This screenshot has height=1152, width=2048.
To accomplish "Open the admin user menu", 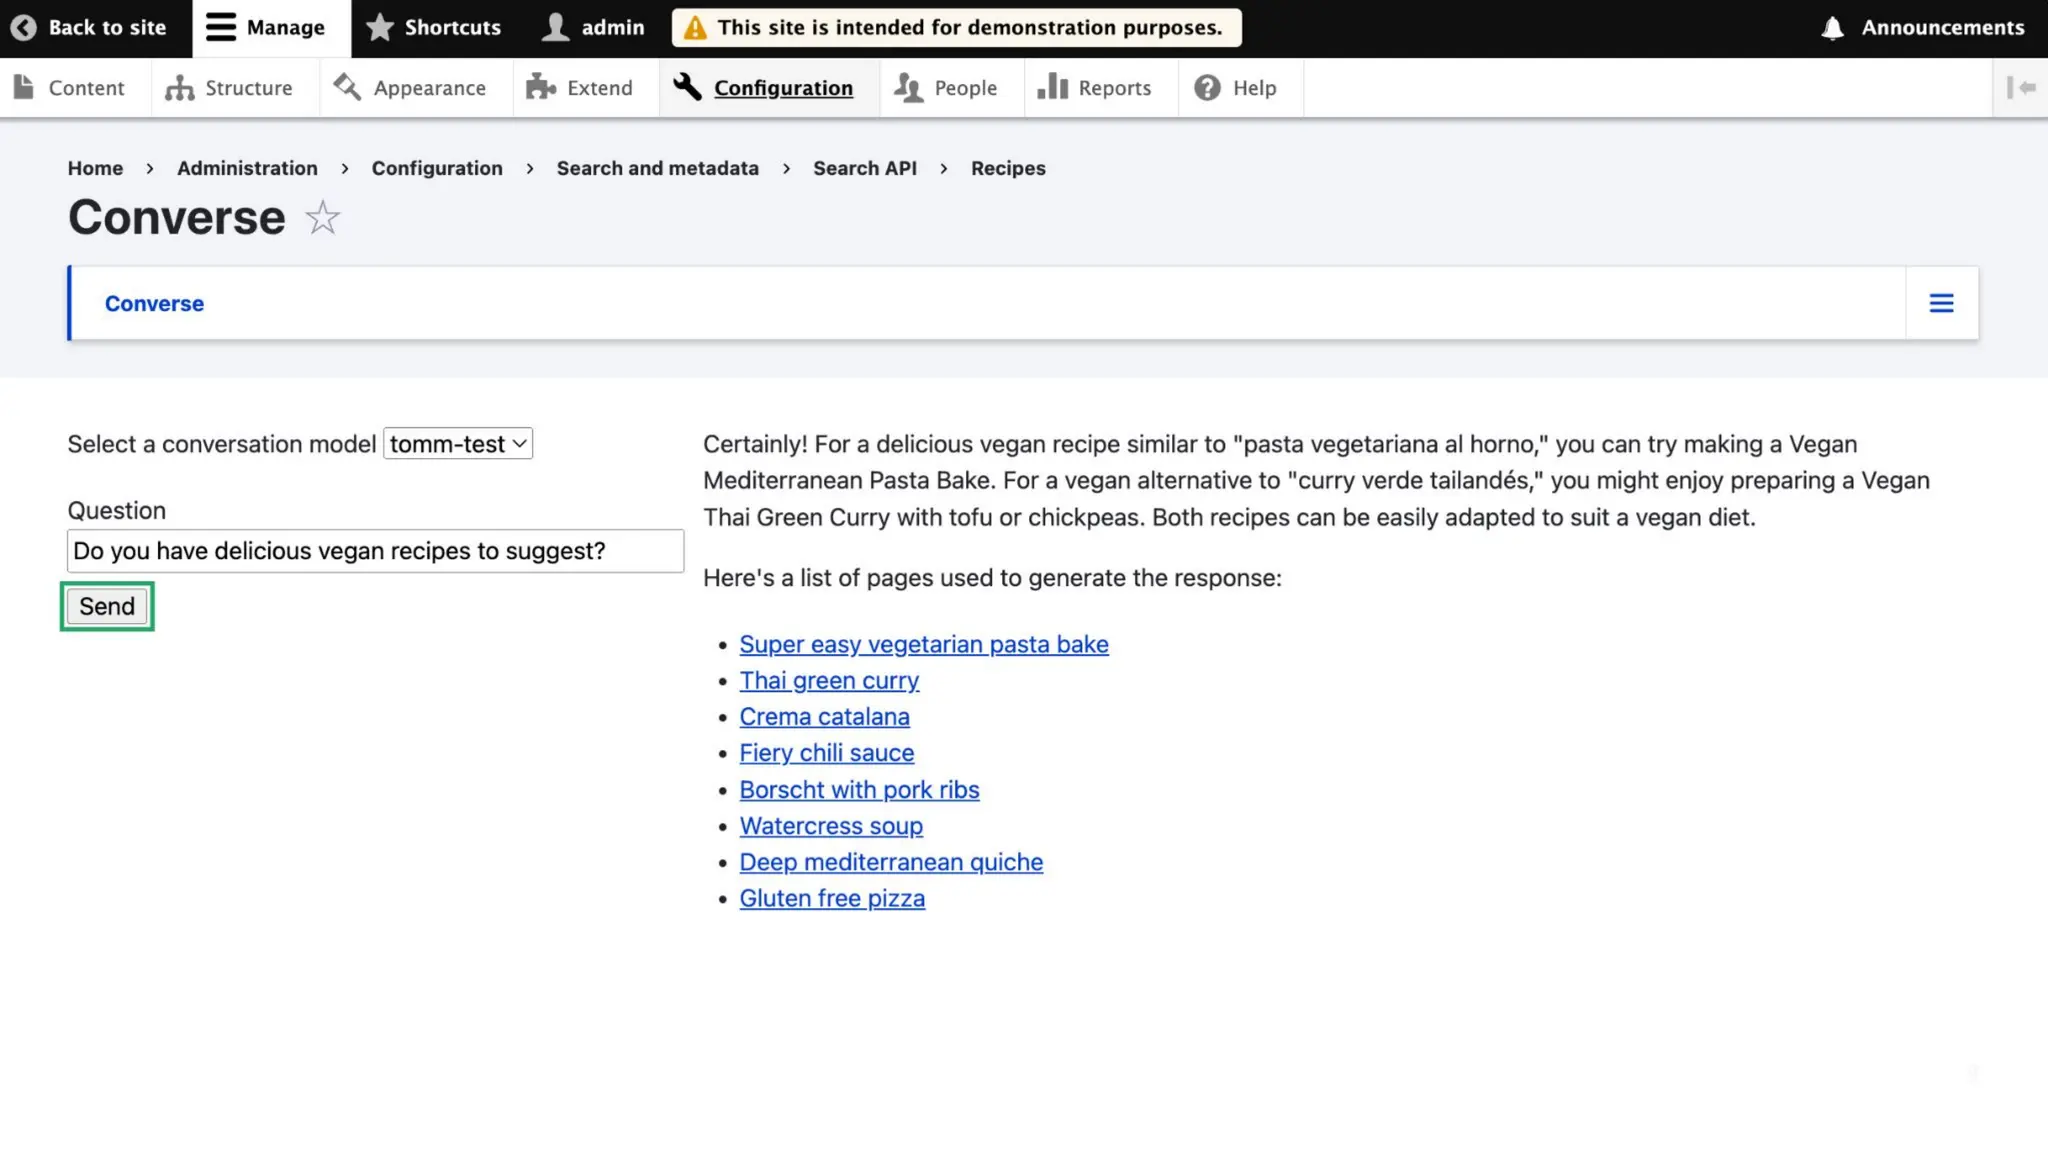I will (x=594, y=28).
